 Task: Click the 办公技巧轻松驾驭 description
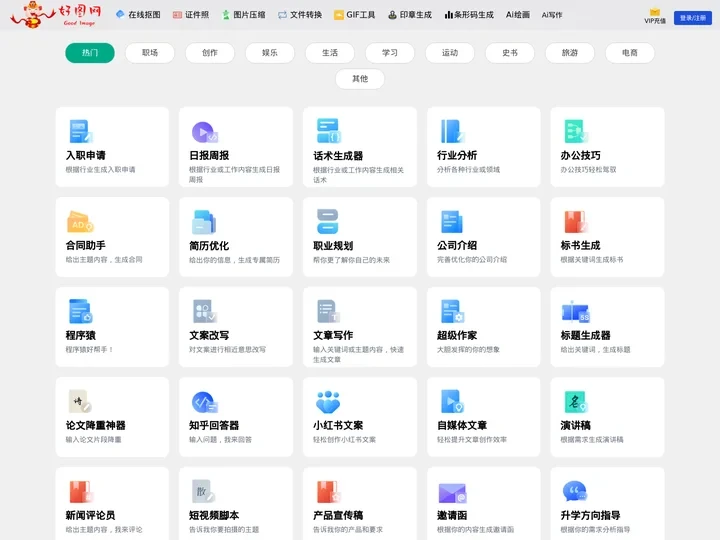[x=588, y=169]
